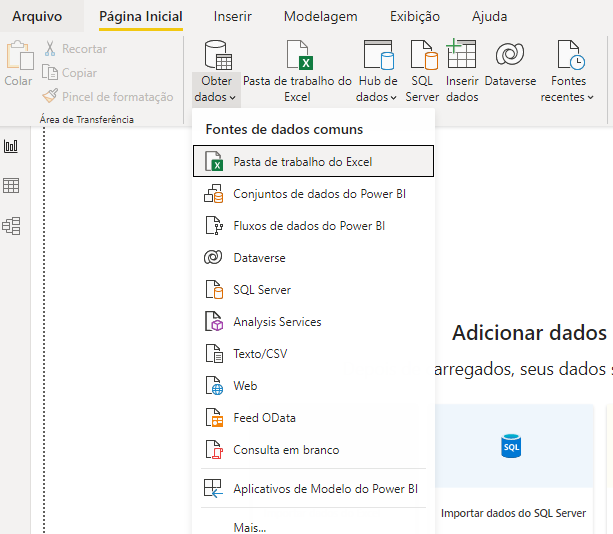This screenshot has height=534, width=613.
Task: Click the Hub de dados icon
Action: point(378,55)
